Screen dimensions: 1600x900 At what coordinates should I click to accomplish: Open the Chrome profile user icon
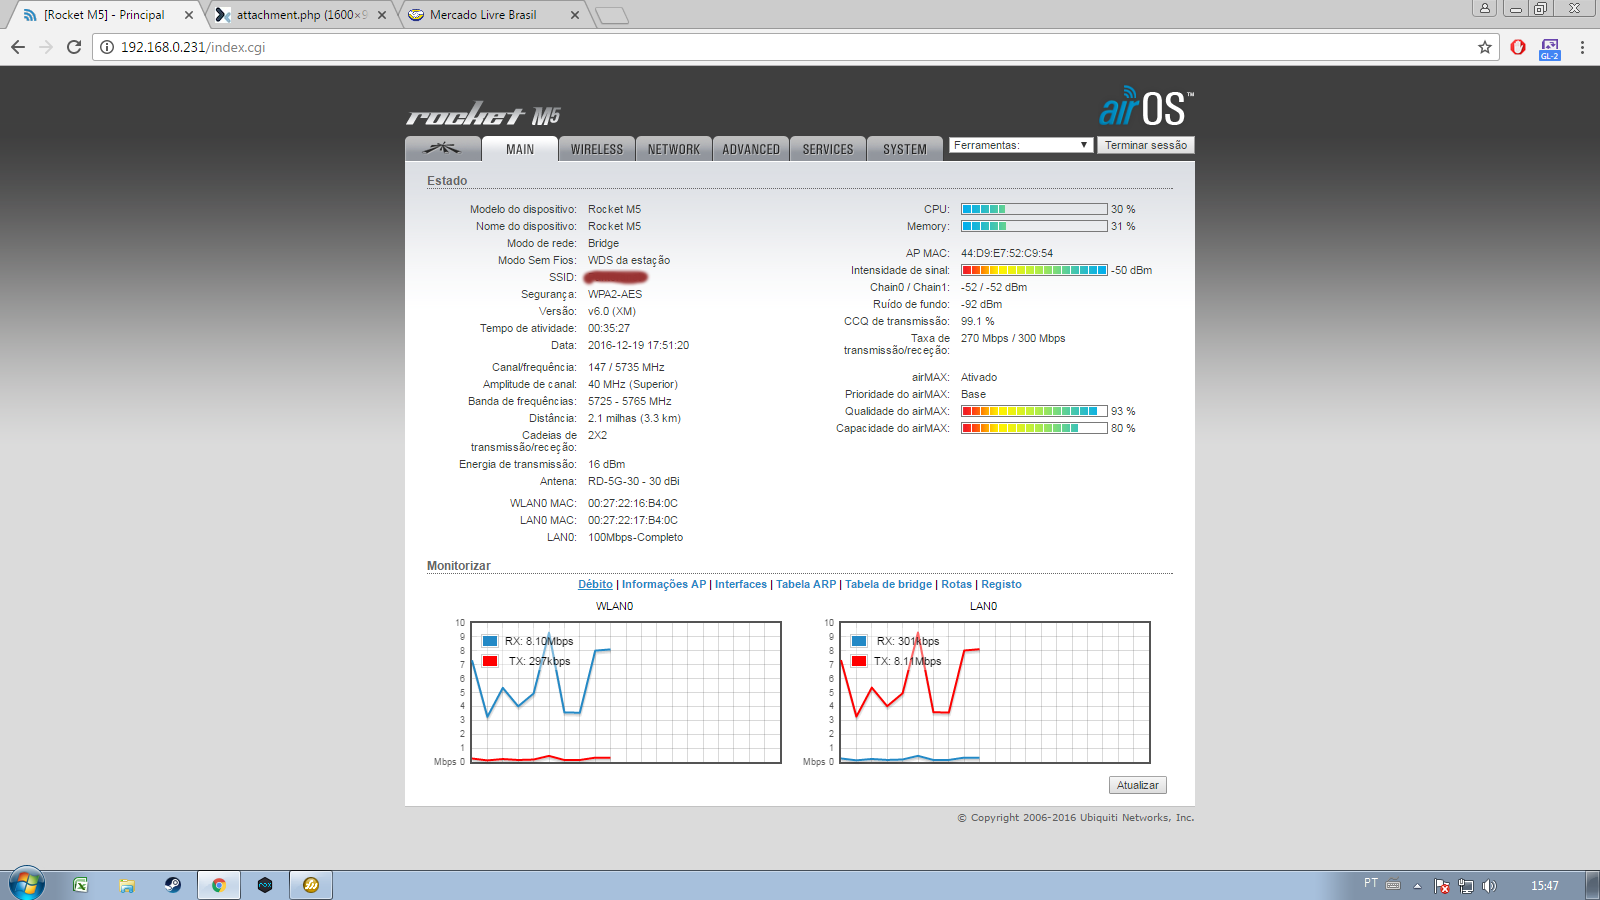pos(1485,8)
